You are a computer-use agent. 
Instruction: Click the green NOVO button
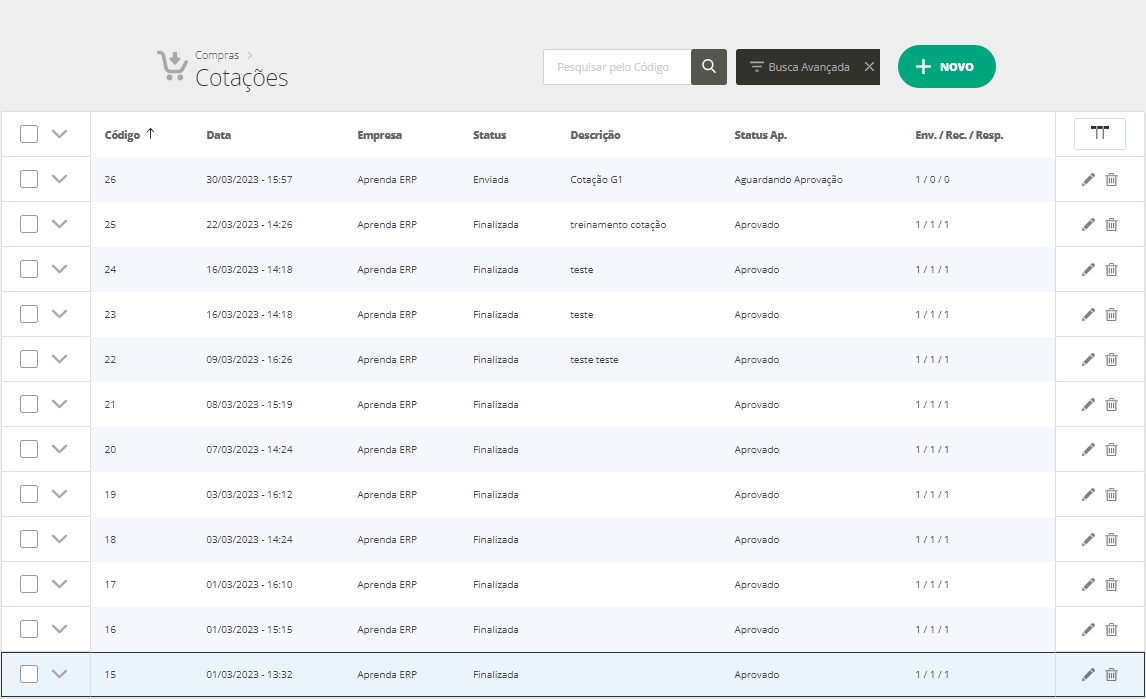pyautogui.click(x=946, y=67)
